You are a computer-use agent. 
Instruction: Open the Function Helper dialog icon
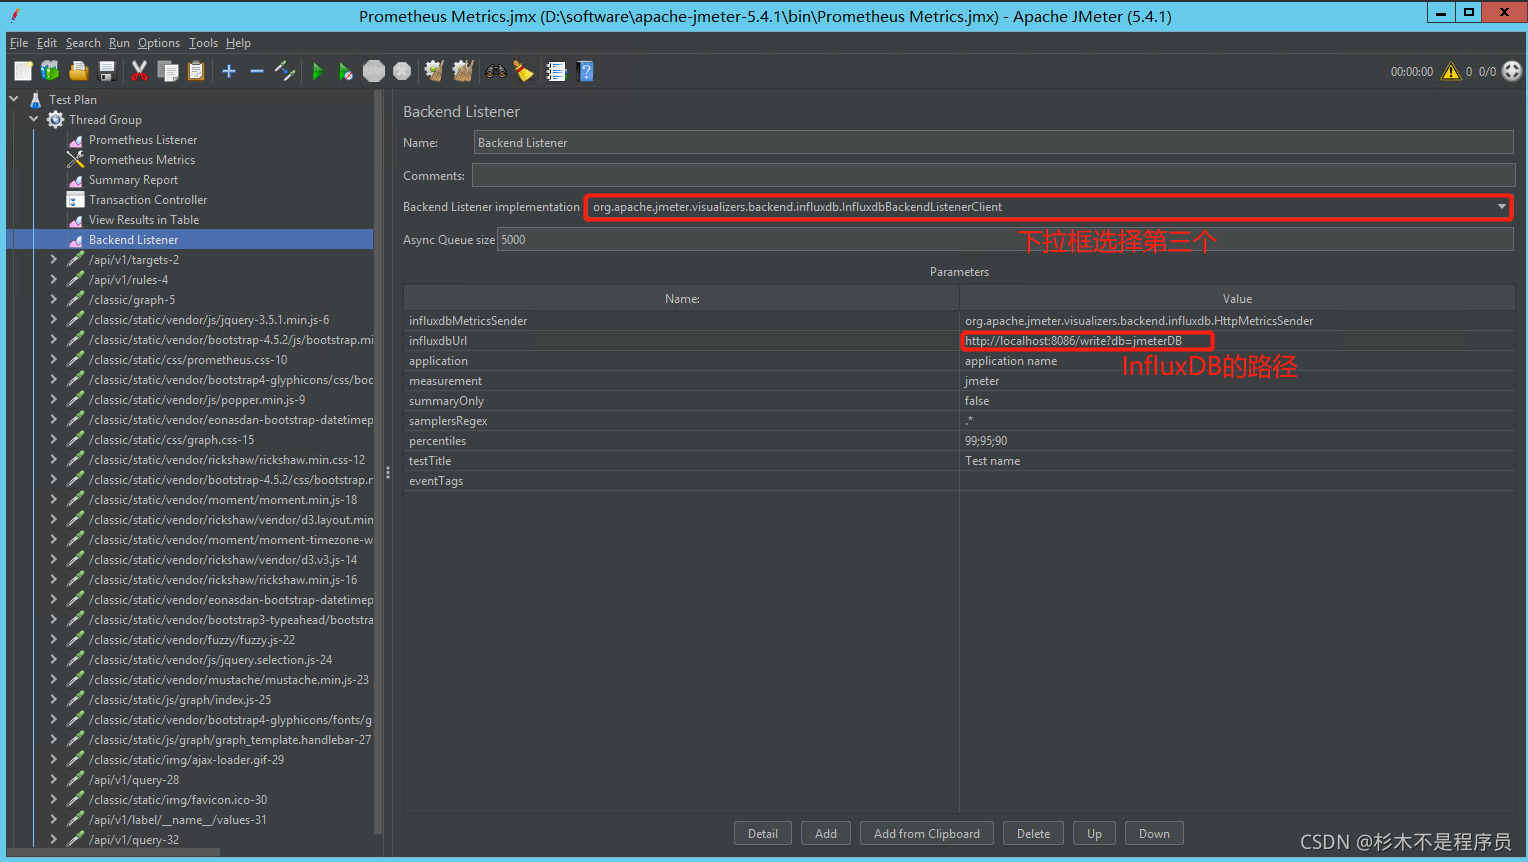coord(556,71)
